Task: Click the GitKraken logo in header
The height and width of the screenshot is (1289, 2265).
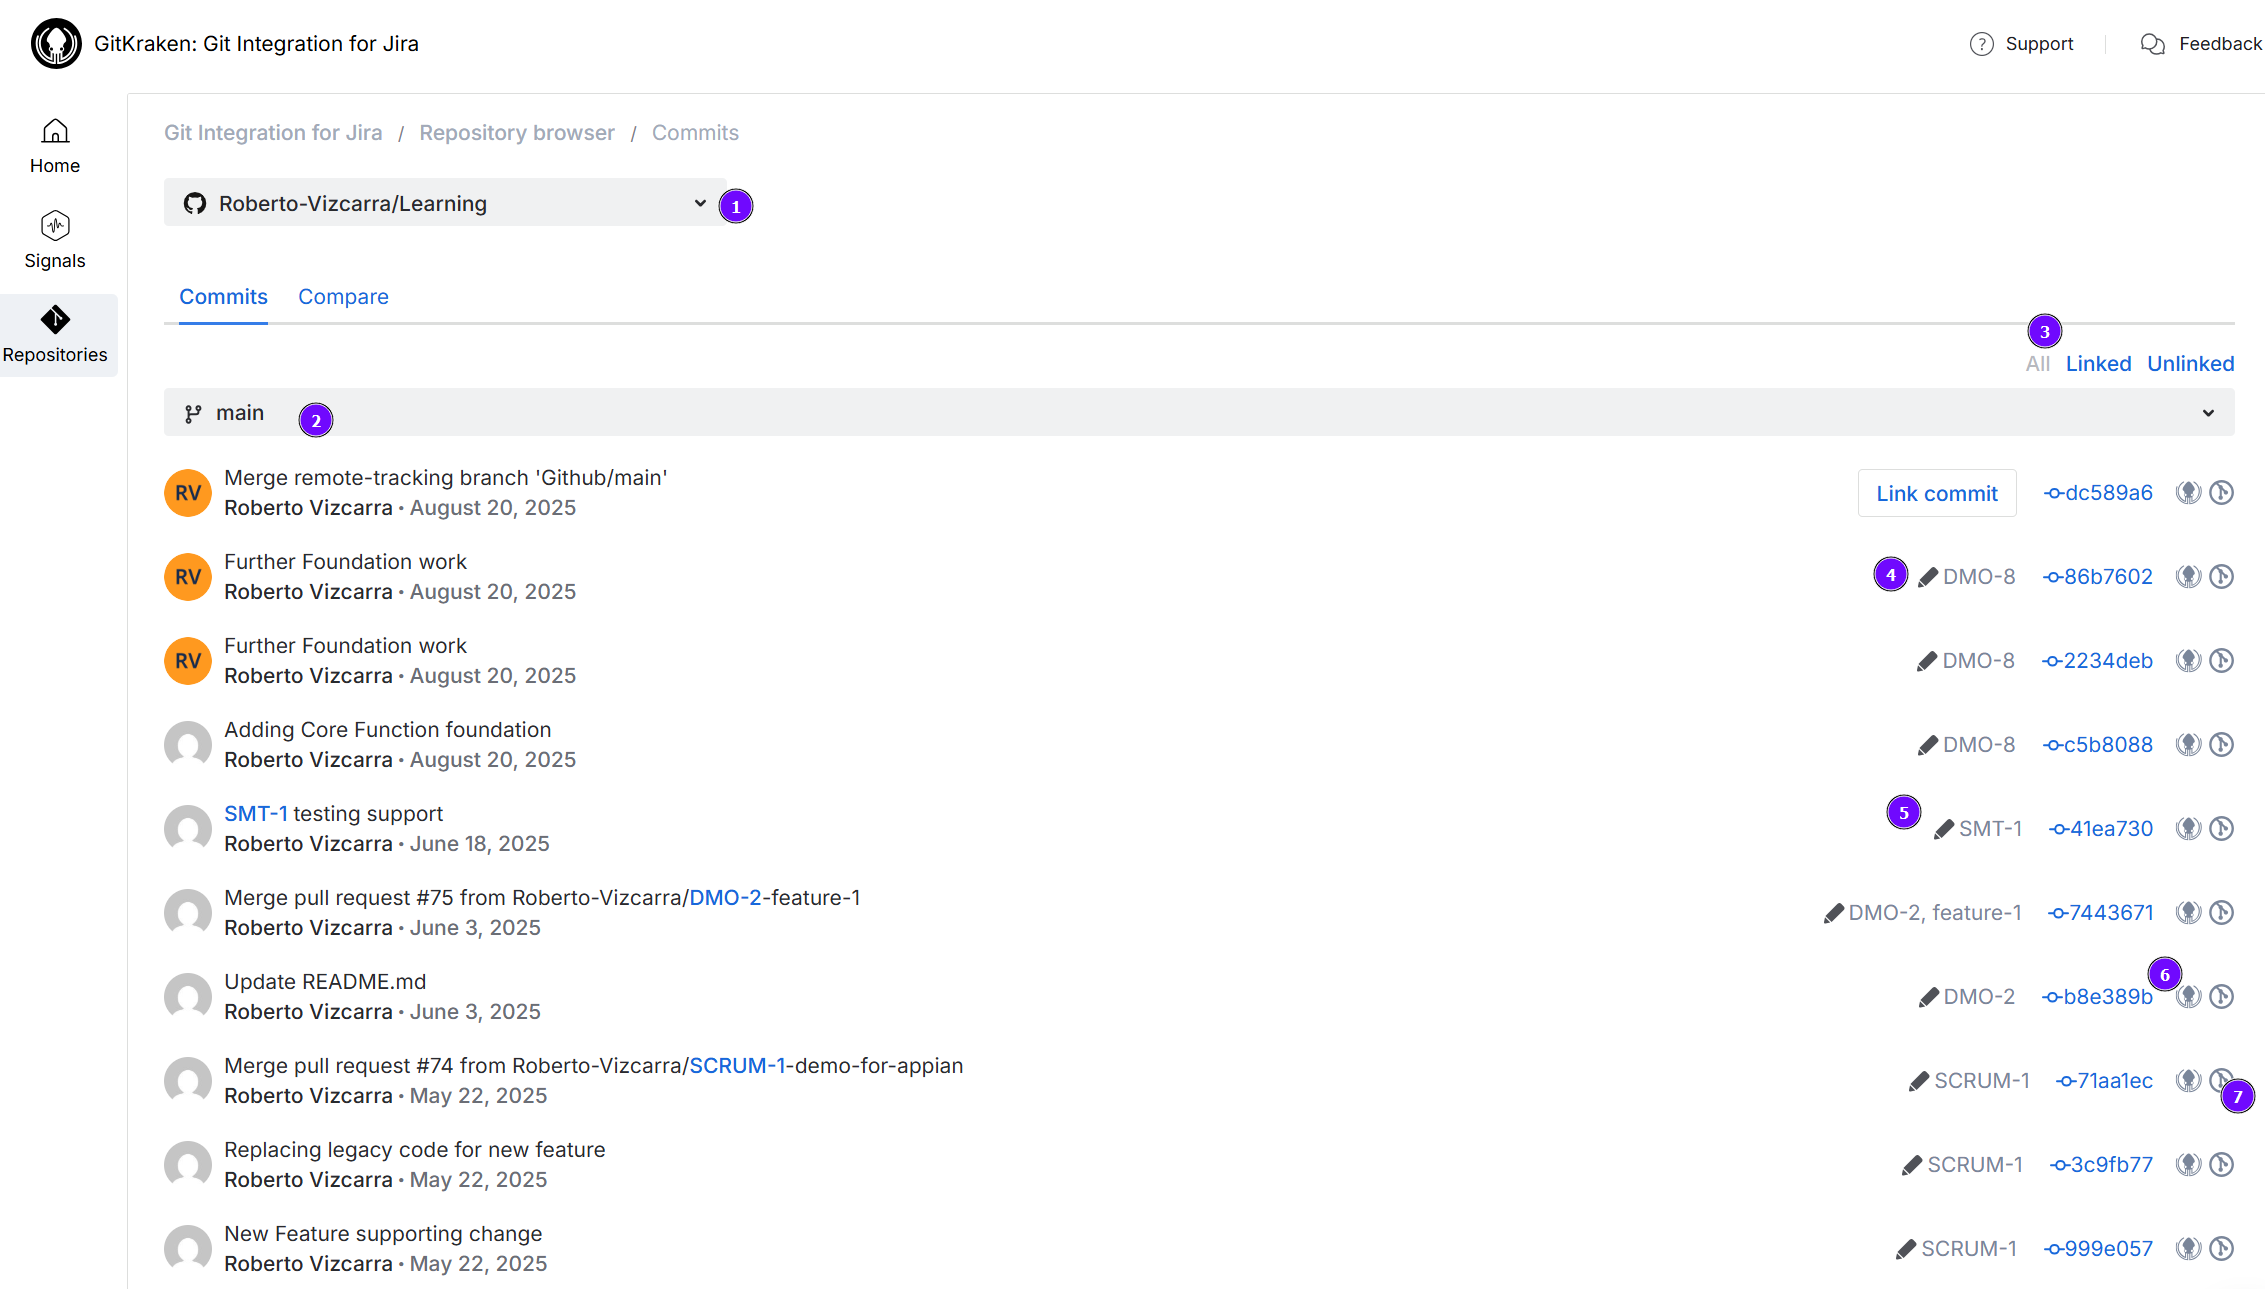Action: pyautogui.click(x=56, y=44)
